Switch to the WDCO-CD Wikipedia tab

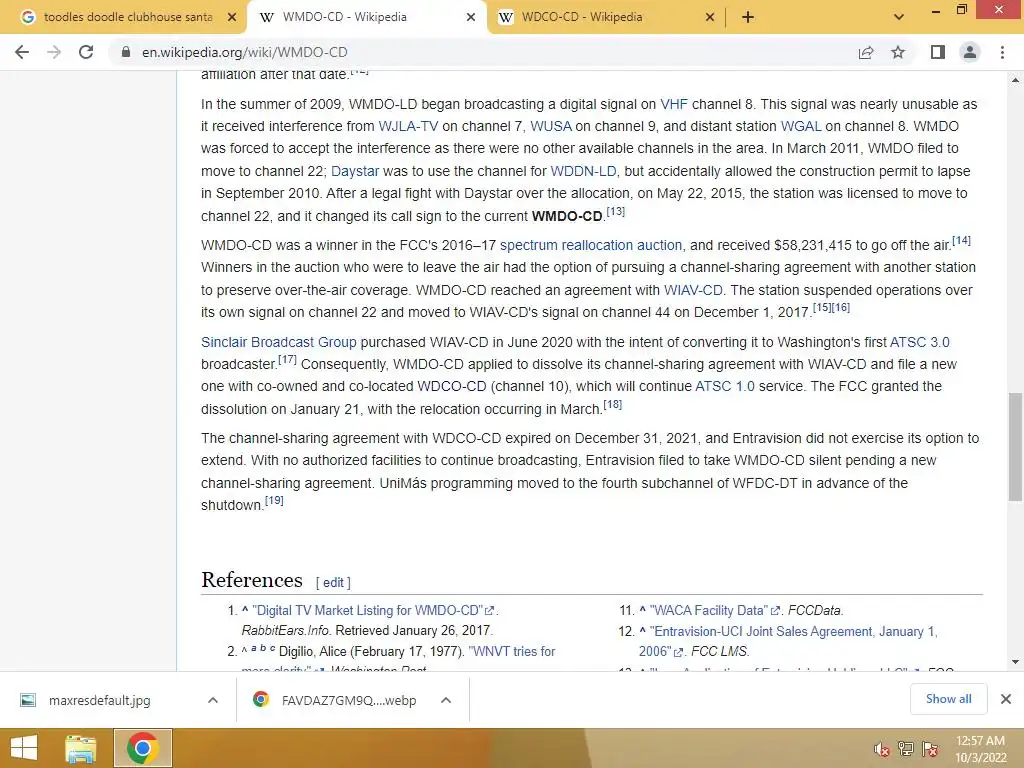pyautogui.click(x=581, y=17)
